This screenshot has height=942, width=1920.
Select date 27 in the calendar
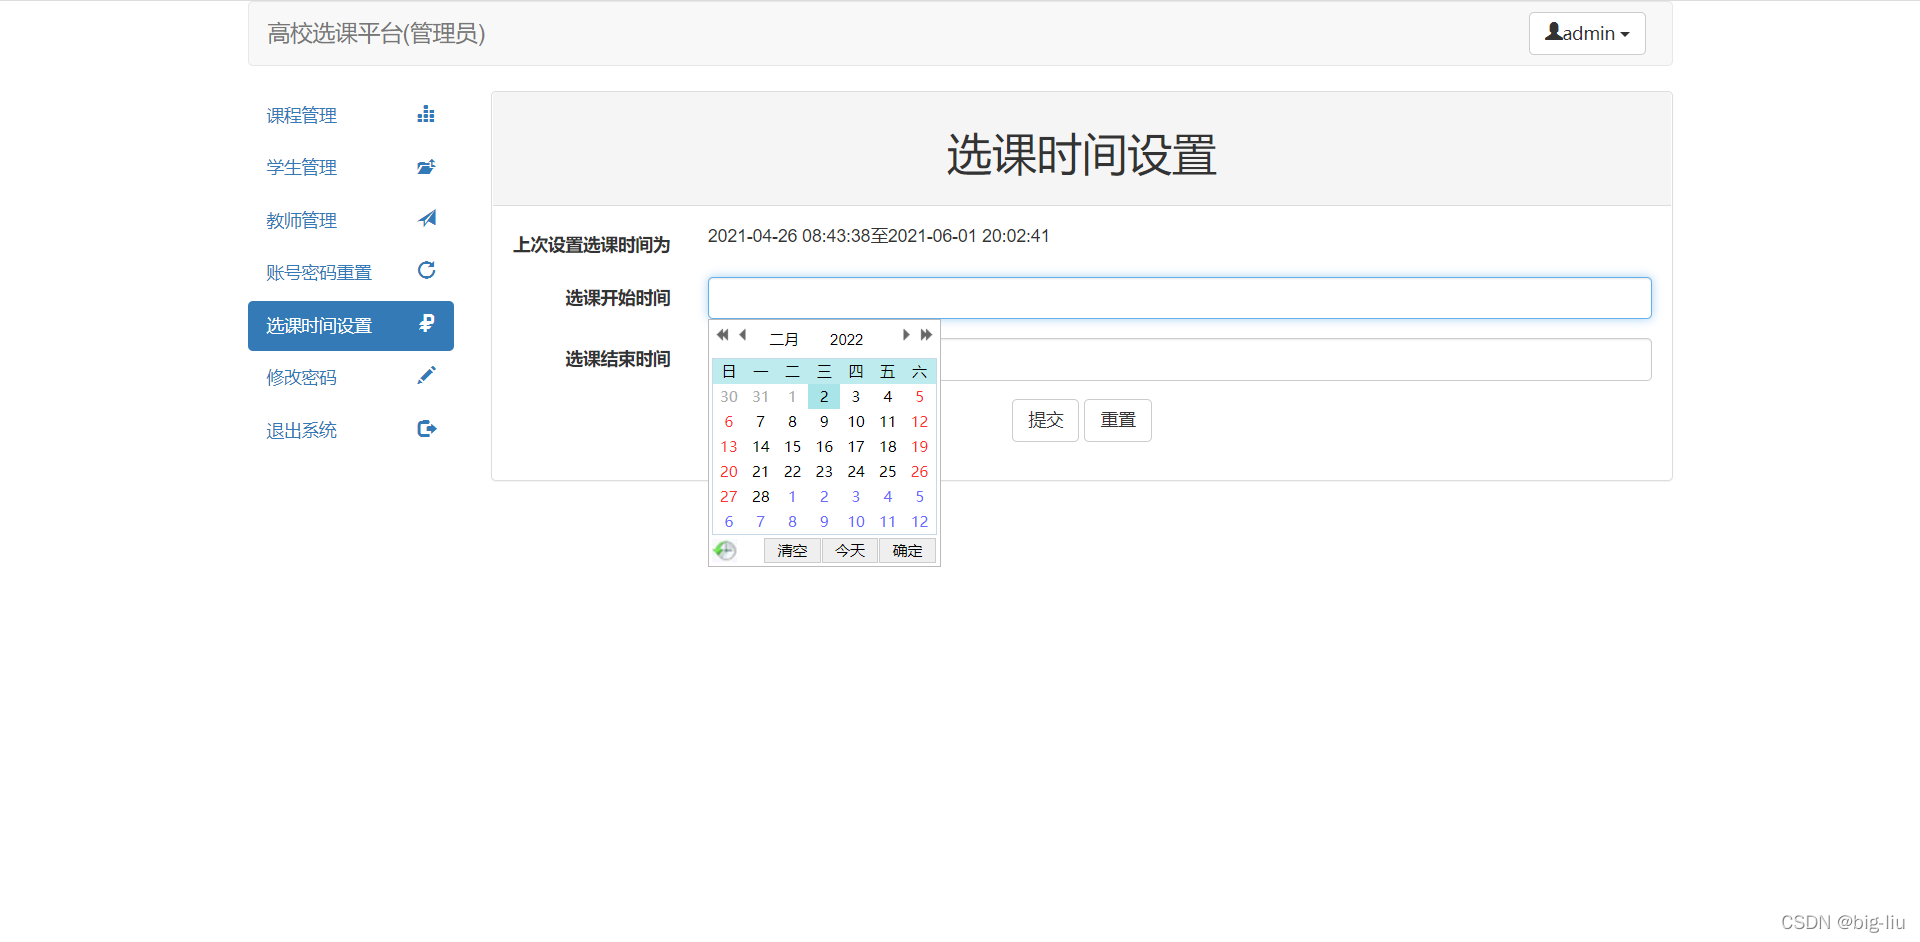[729, 497]
